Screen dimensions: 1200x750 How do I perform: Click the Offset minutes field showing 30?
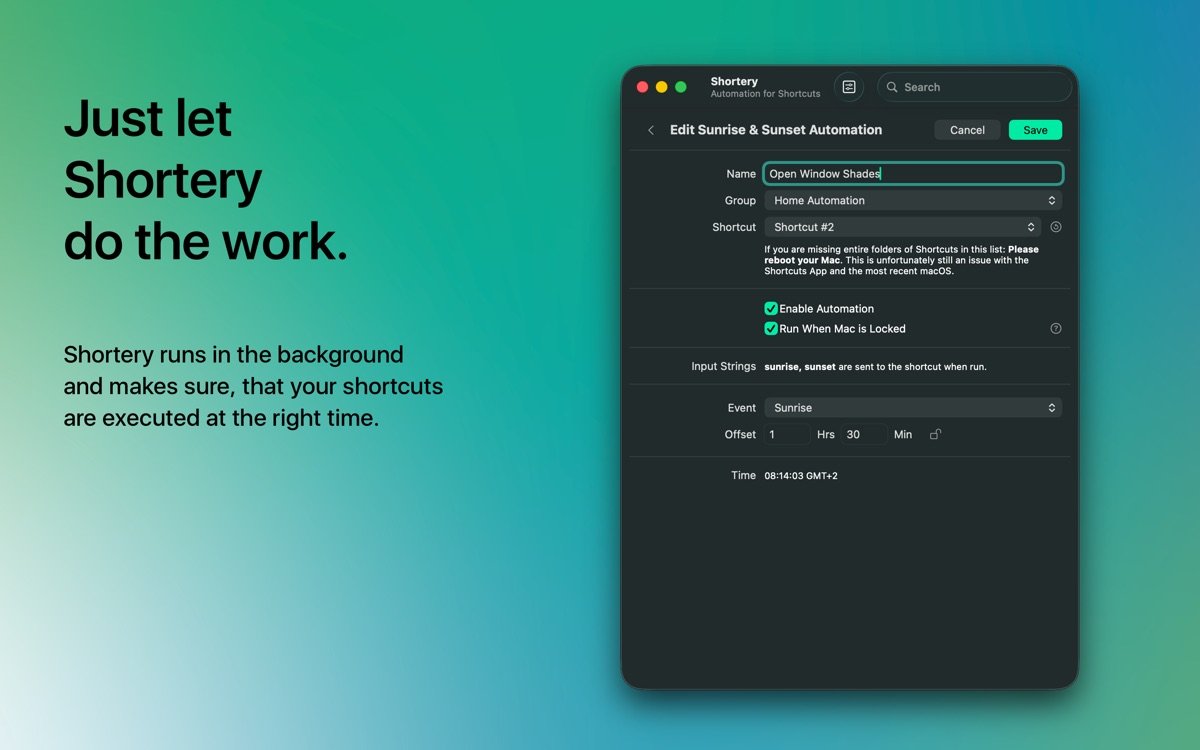(x=864, y=434)
